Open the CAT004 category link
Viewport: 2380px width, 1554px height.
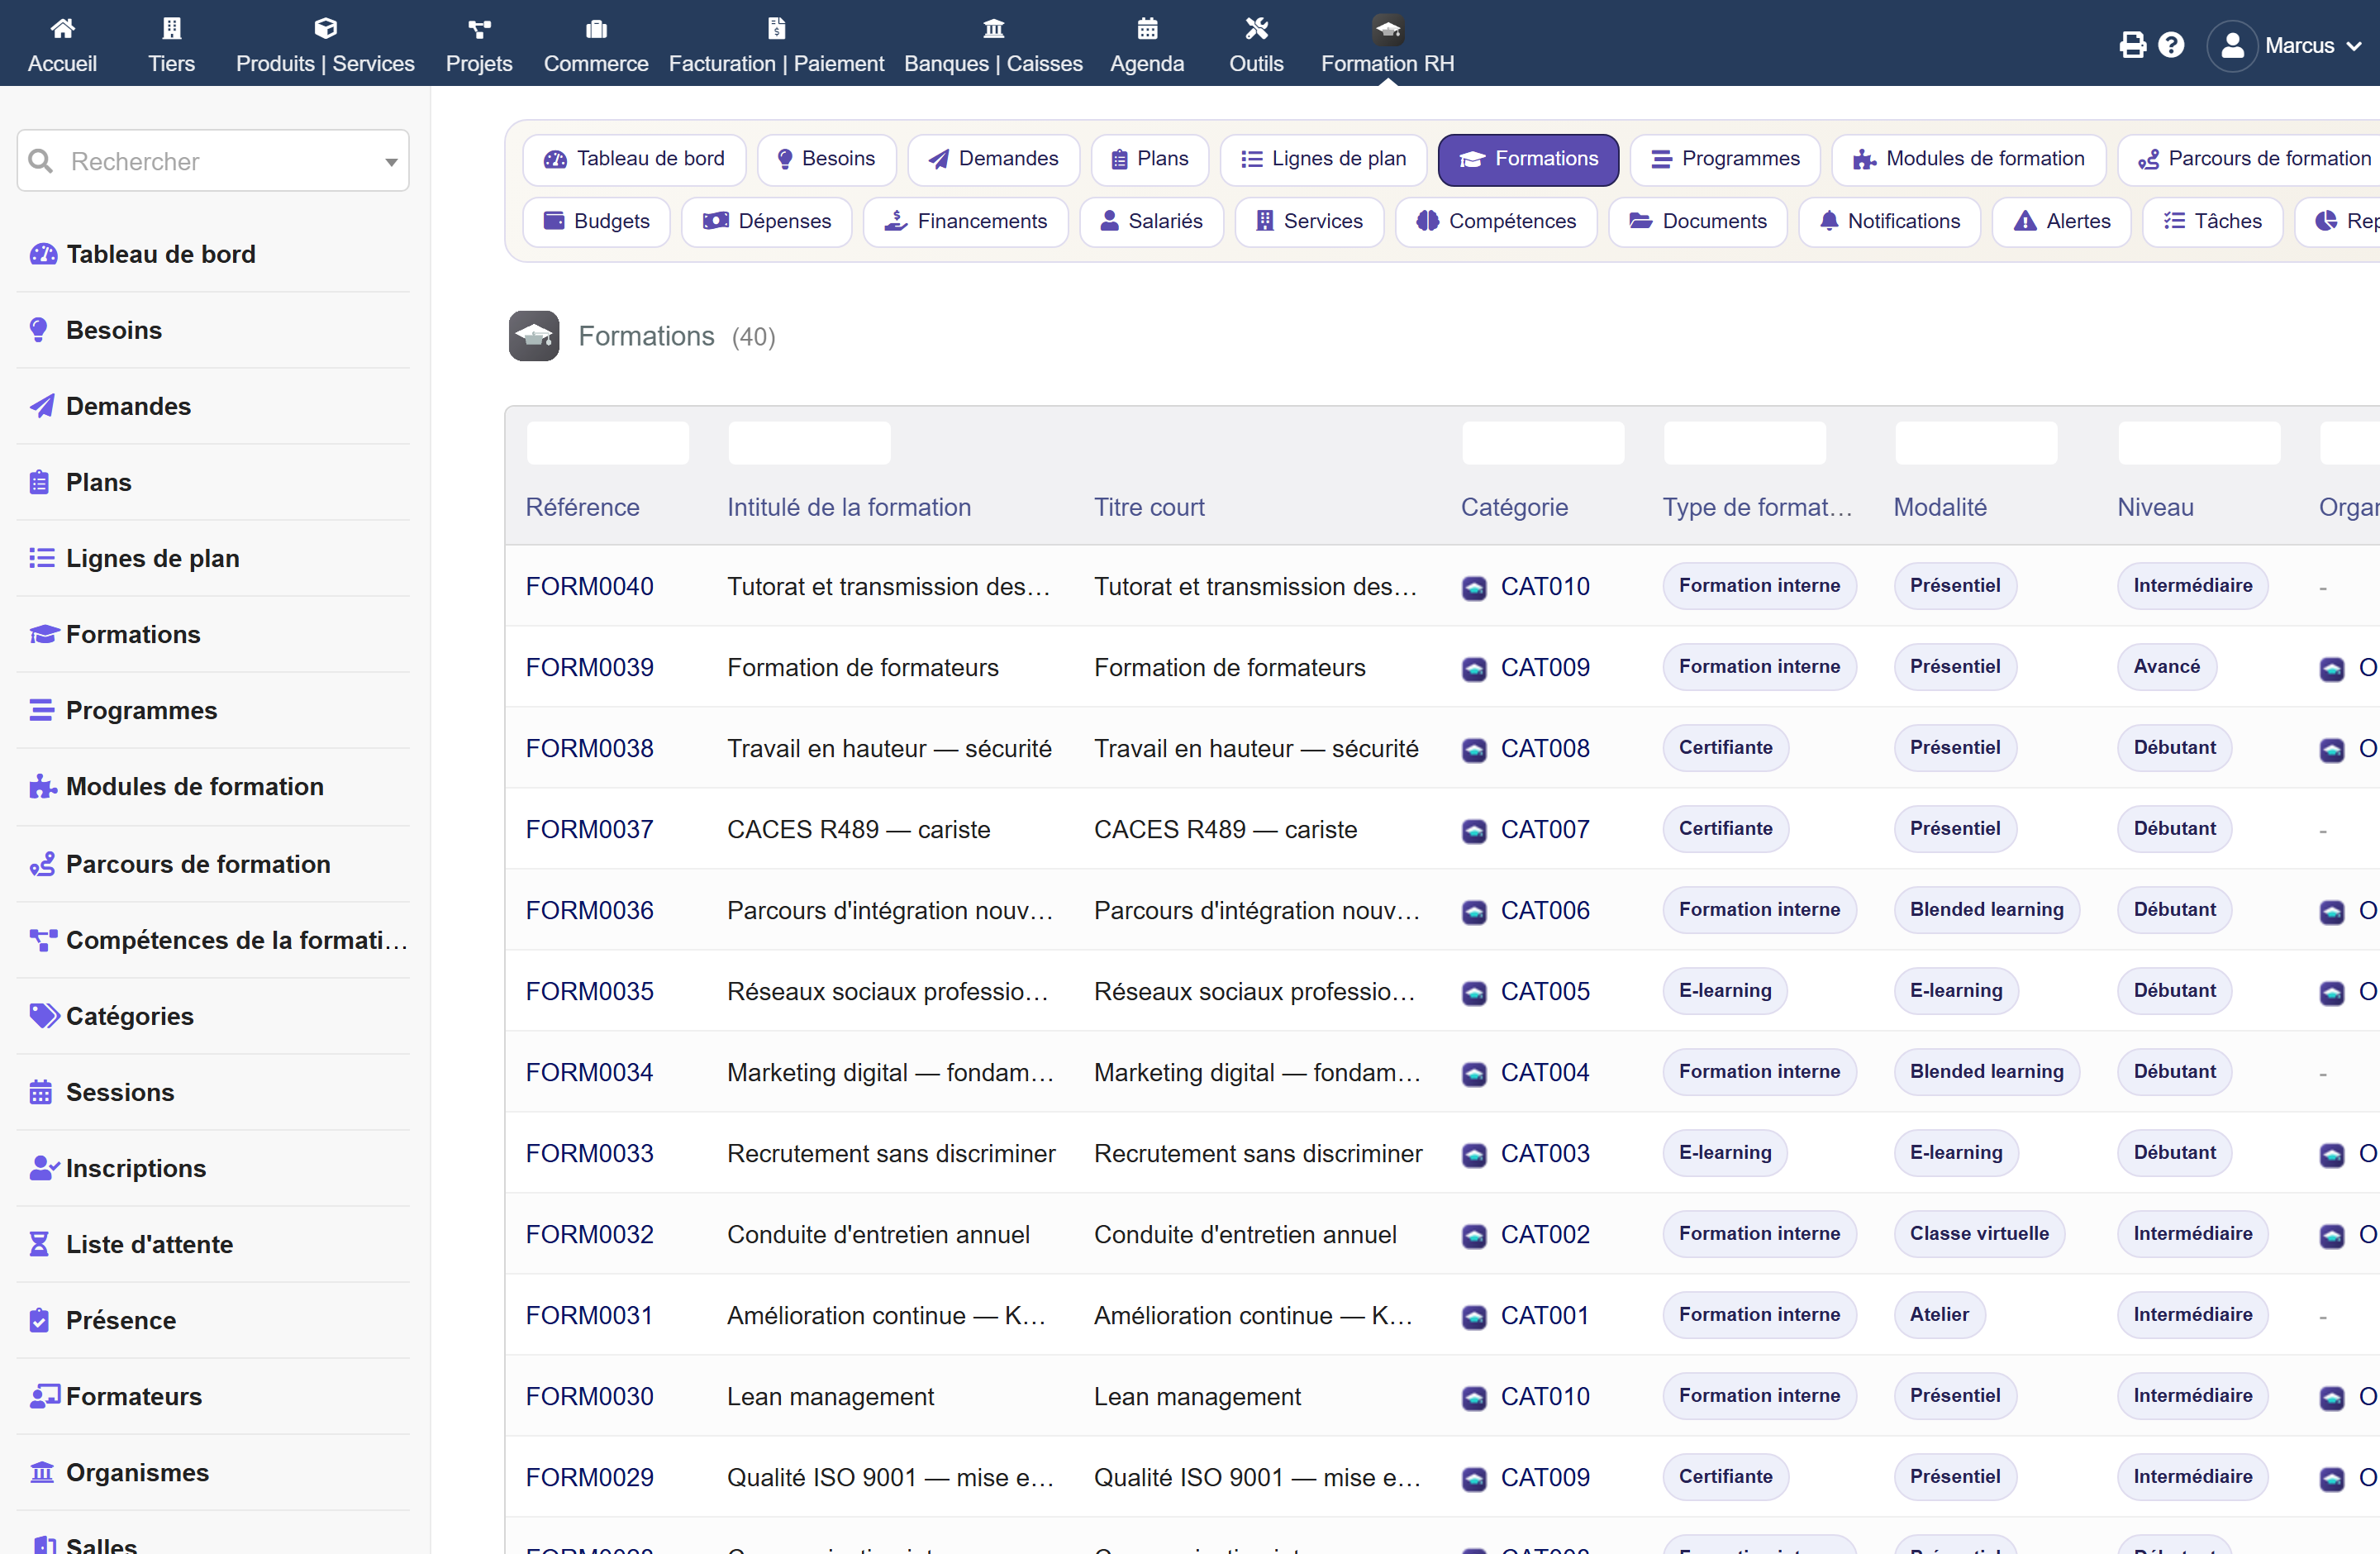coord(1545,1072)
